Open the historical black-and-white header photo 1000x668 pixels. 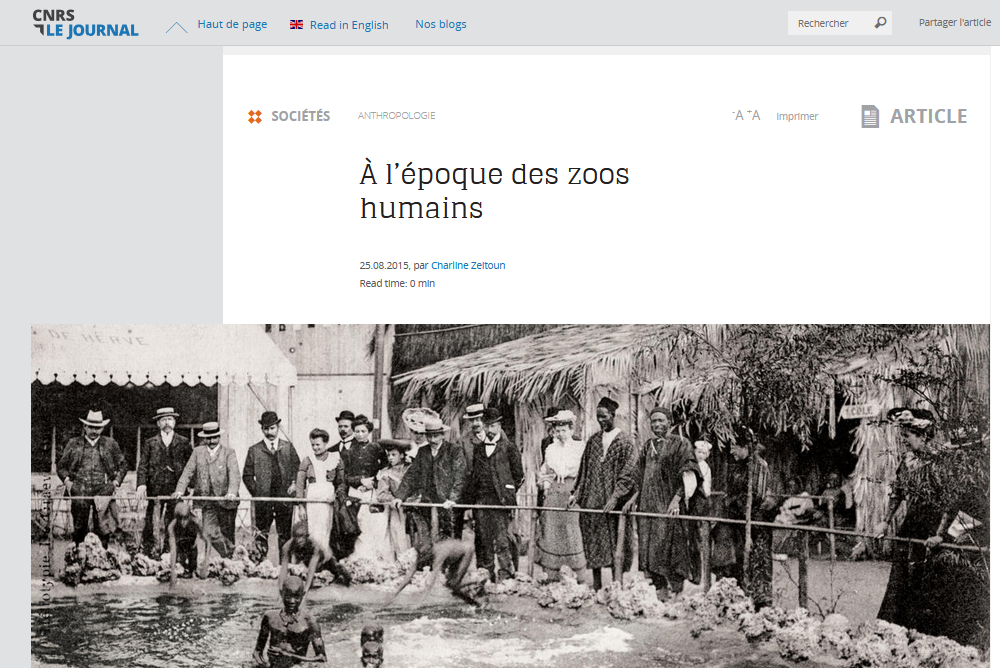click(x=510, y=496)
